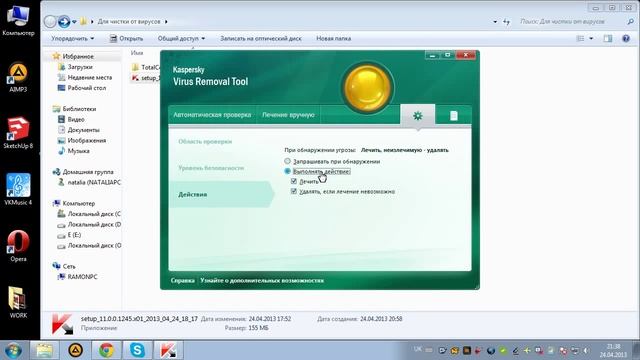Click Explorer back navigation arrow

coord(50,21)
